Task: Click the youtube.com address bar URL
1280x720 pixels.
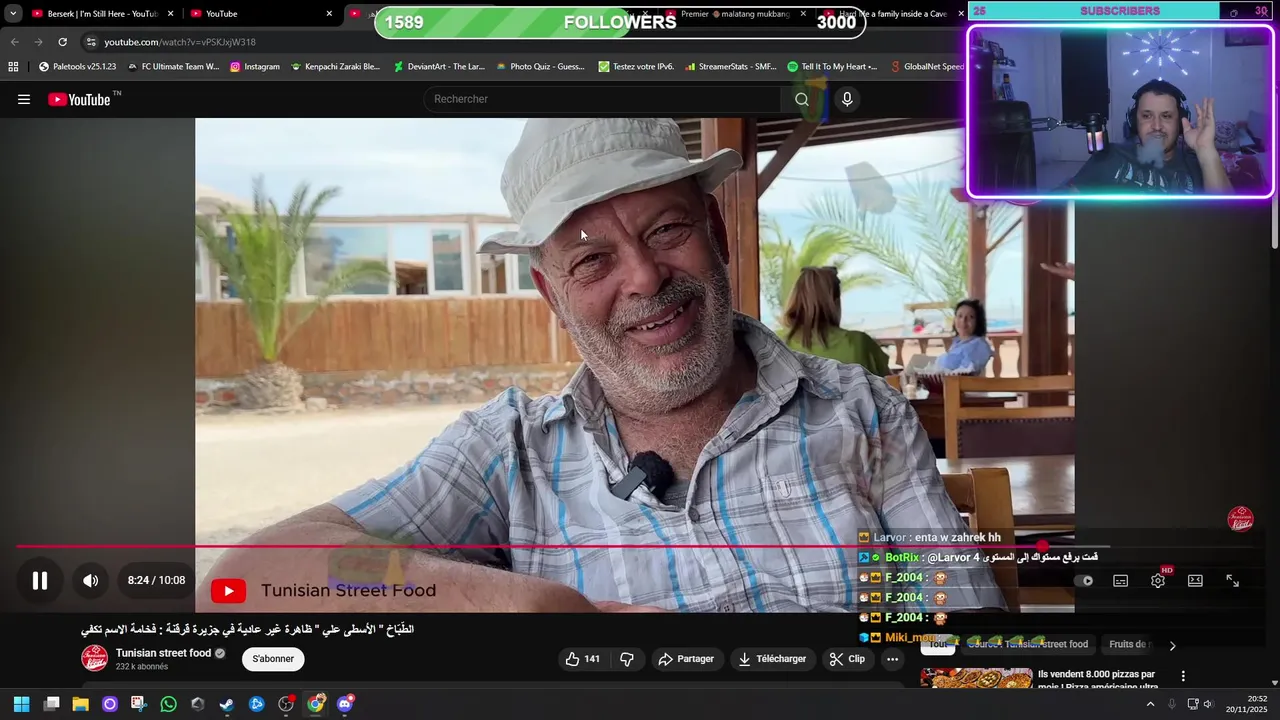Action: (180, 42)
